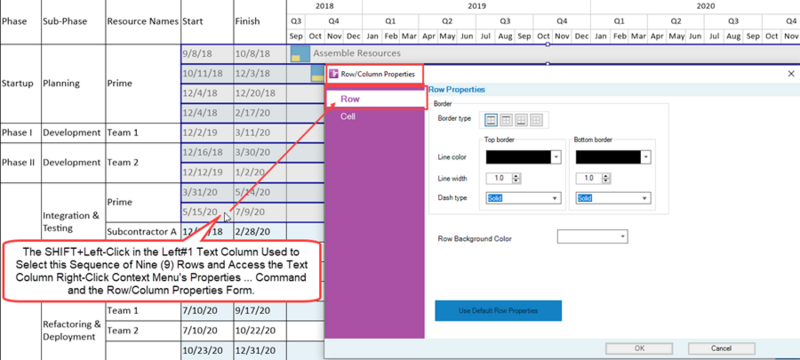The height and width of the screenshot is (360, 800).
Task: Click Use Default Row Properties button
Action: pyautogui.click(x=498, y=311)
